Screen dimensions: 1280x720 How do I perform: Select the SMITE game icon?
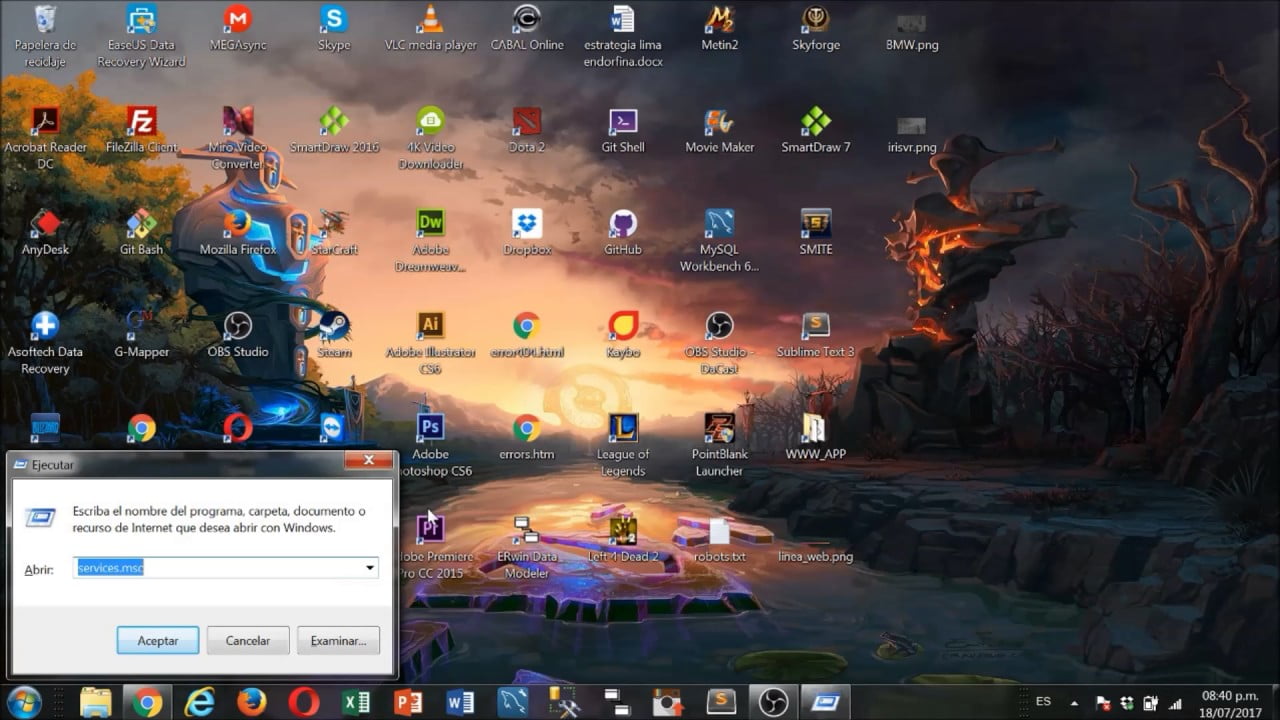(x=816, y=232)
